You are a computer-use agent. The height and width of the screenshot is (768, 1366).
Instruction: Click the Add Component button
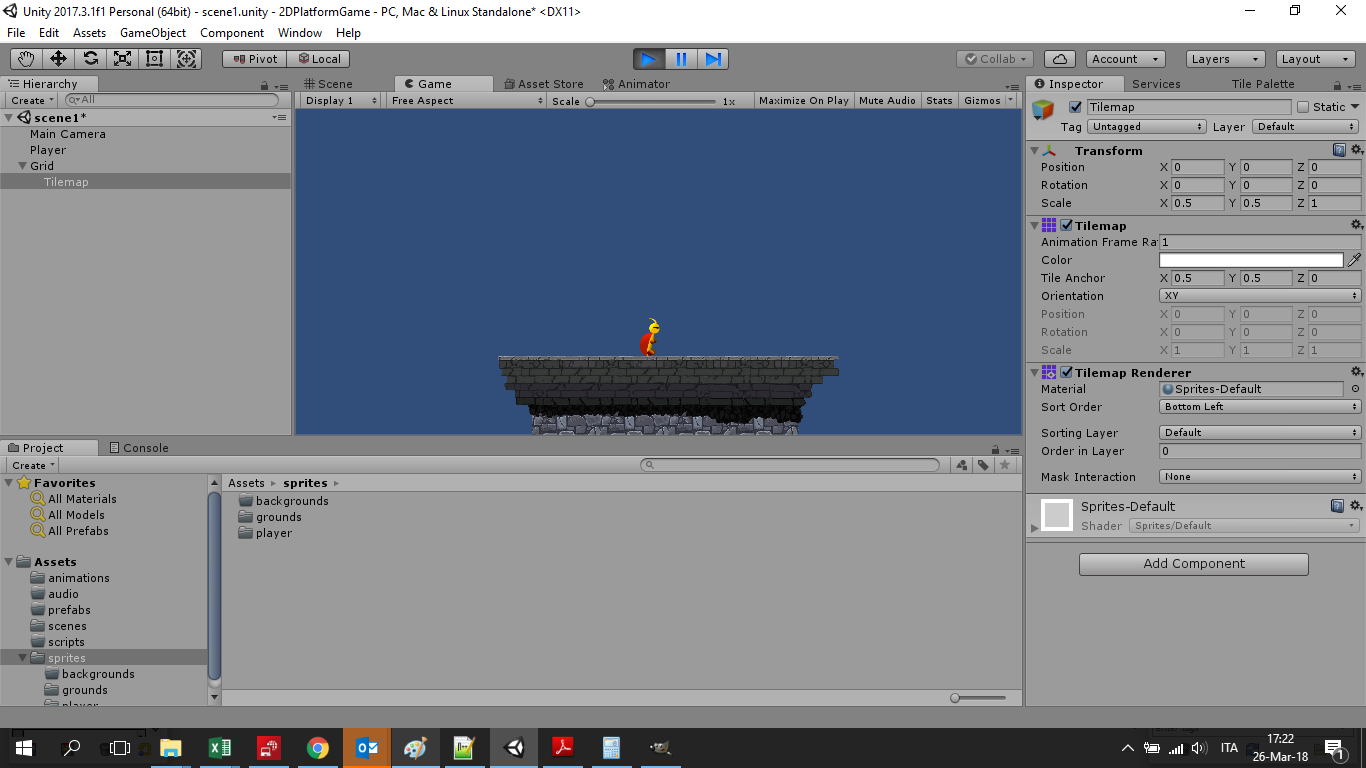[1193, 564]
